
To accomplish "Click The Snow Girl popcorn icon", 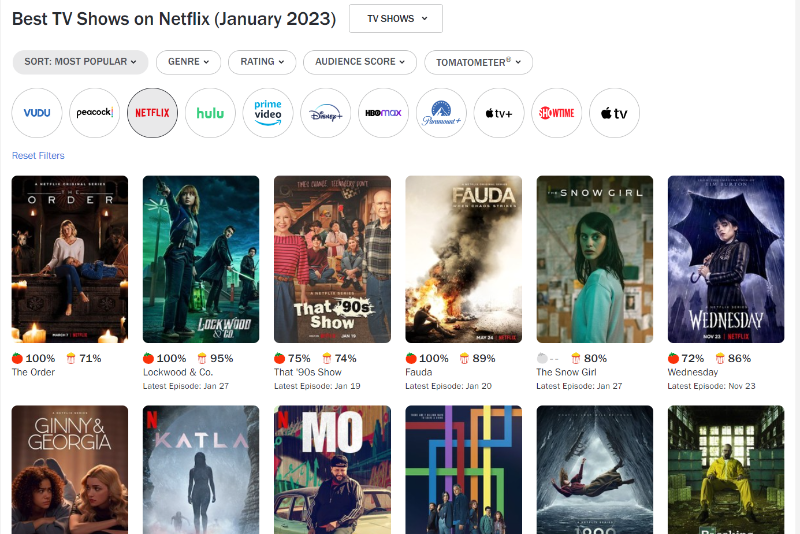I will pyautogui.click(x=576, y=358).
